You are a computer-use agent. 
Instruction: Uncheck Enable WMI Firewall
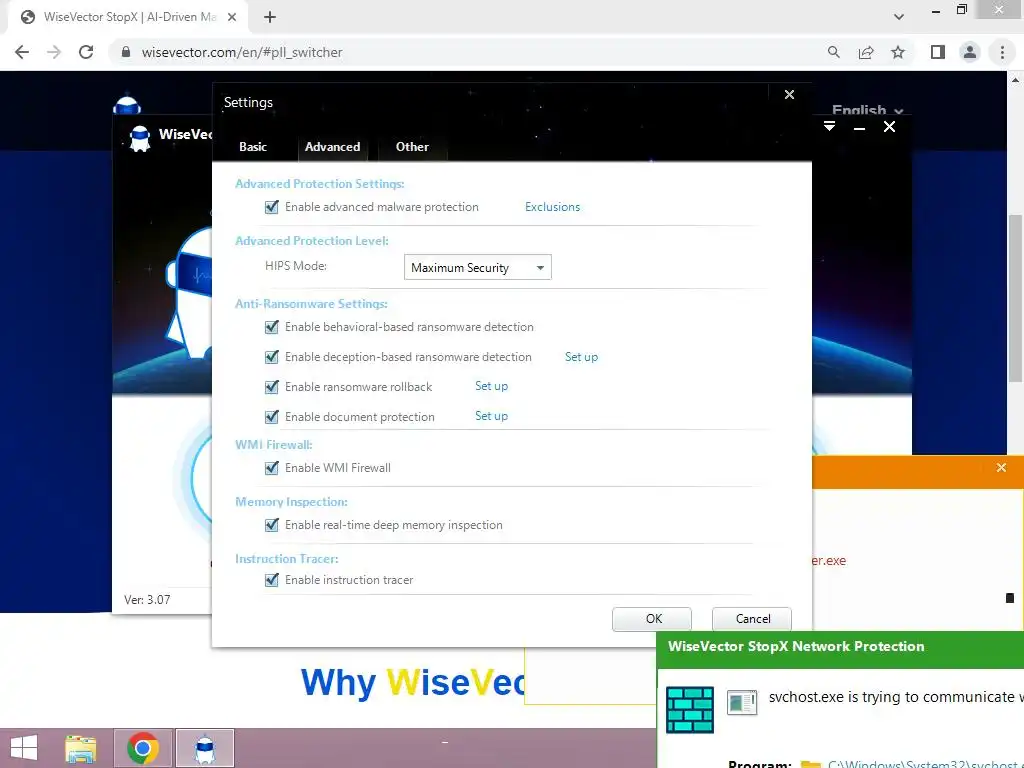[272, 468]
